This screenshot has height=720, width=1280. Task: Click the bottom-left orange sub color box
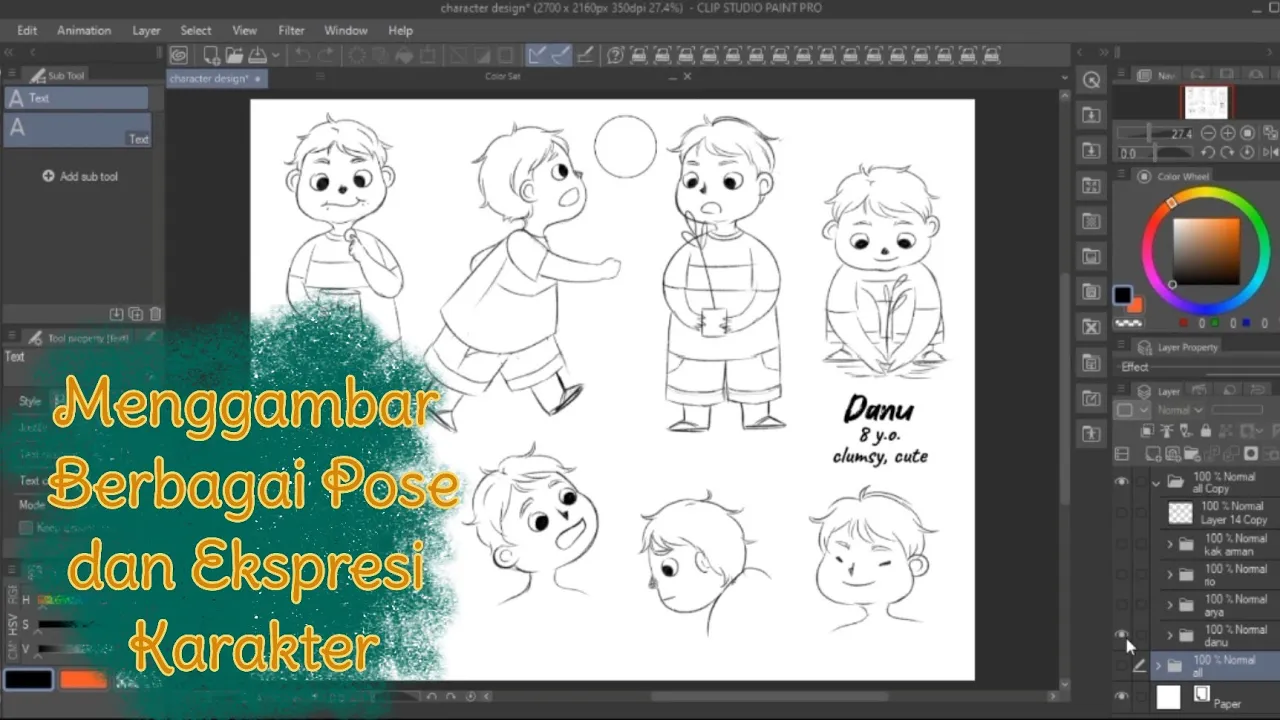83,680
